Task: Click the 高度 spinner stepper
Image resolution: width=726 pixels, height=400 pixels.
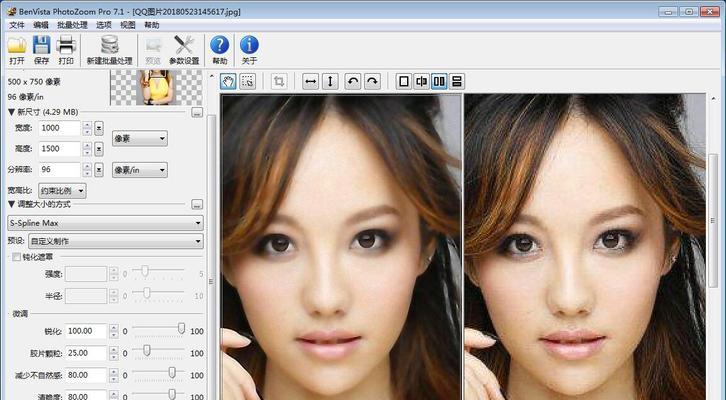Action: [87, 149]
